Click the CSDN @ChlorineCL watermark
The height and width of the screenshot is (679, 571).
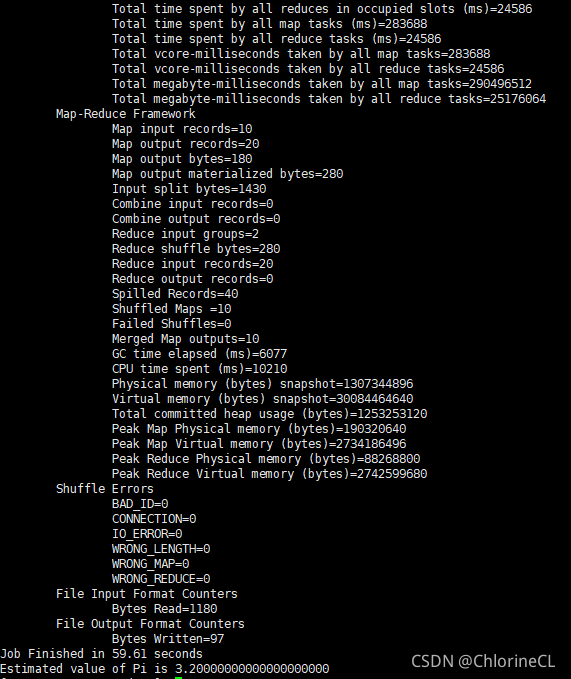[x=483, y=661]
